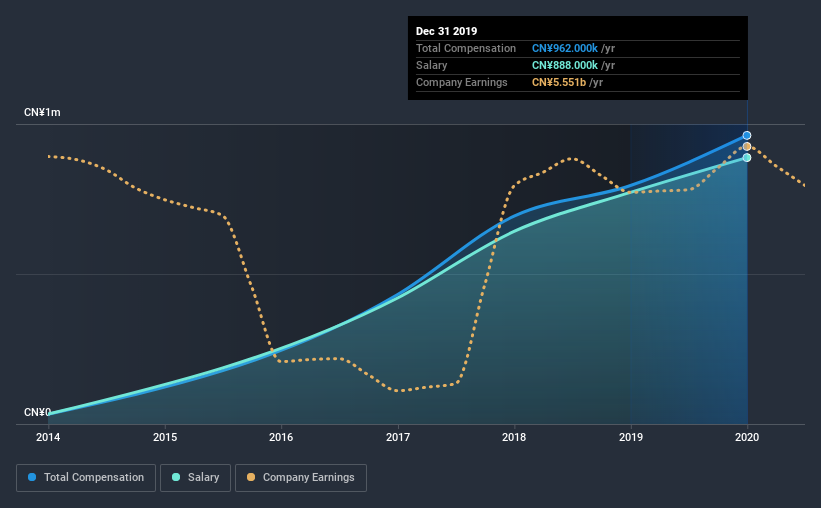Toggle the Company Earnings legend button
This screenshot has width=821, height=508.
(x=301, y=478)
